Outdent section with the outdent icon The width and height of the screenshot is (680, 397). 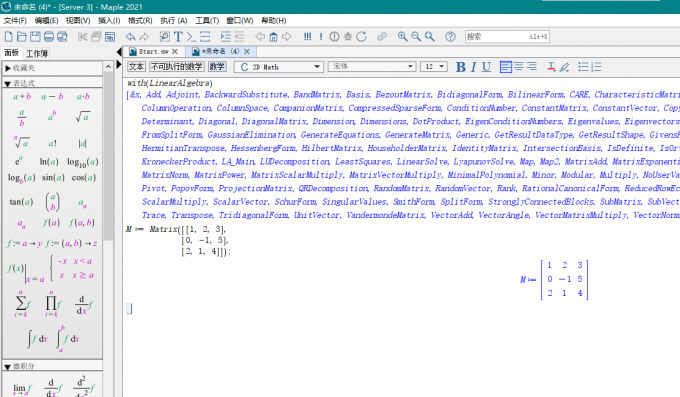(x=239, y=37)
